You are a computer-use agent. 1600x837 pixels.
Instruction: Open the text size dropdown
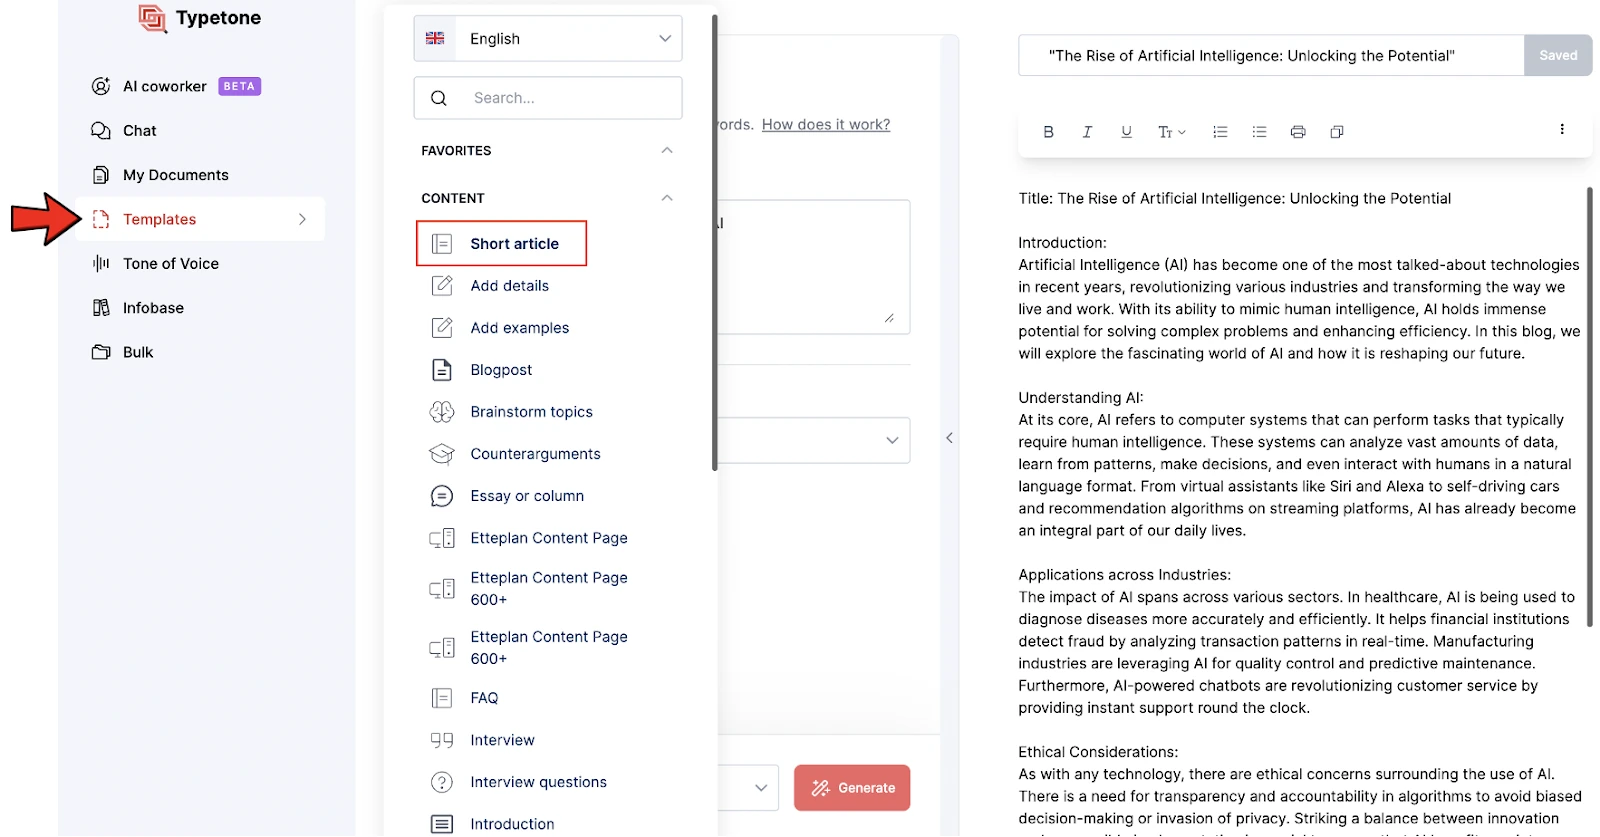click(x=1171, y=132)
